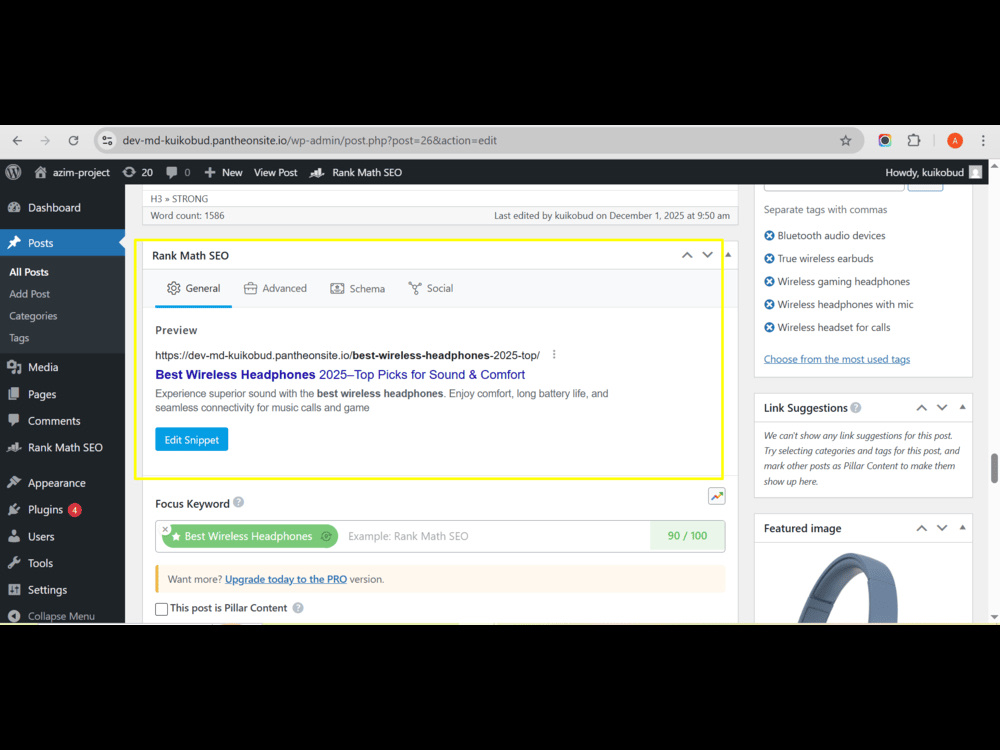Remove the Wireless headphones with mic tag
Viewport: 1000px width, 750px height.
pyautogui.click(x=769, y=305)
